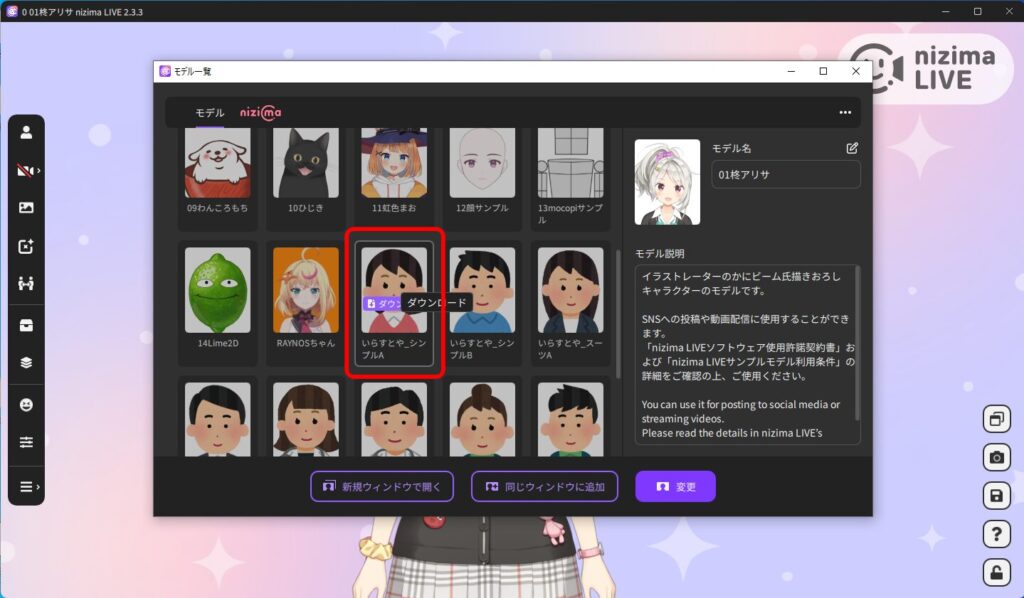Minimize the モデル一覧 dialog
Viewport: 1024px width, 598px height.
[x=792, y=71]
